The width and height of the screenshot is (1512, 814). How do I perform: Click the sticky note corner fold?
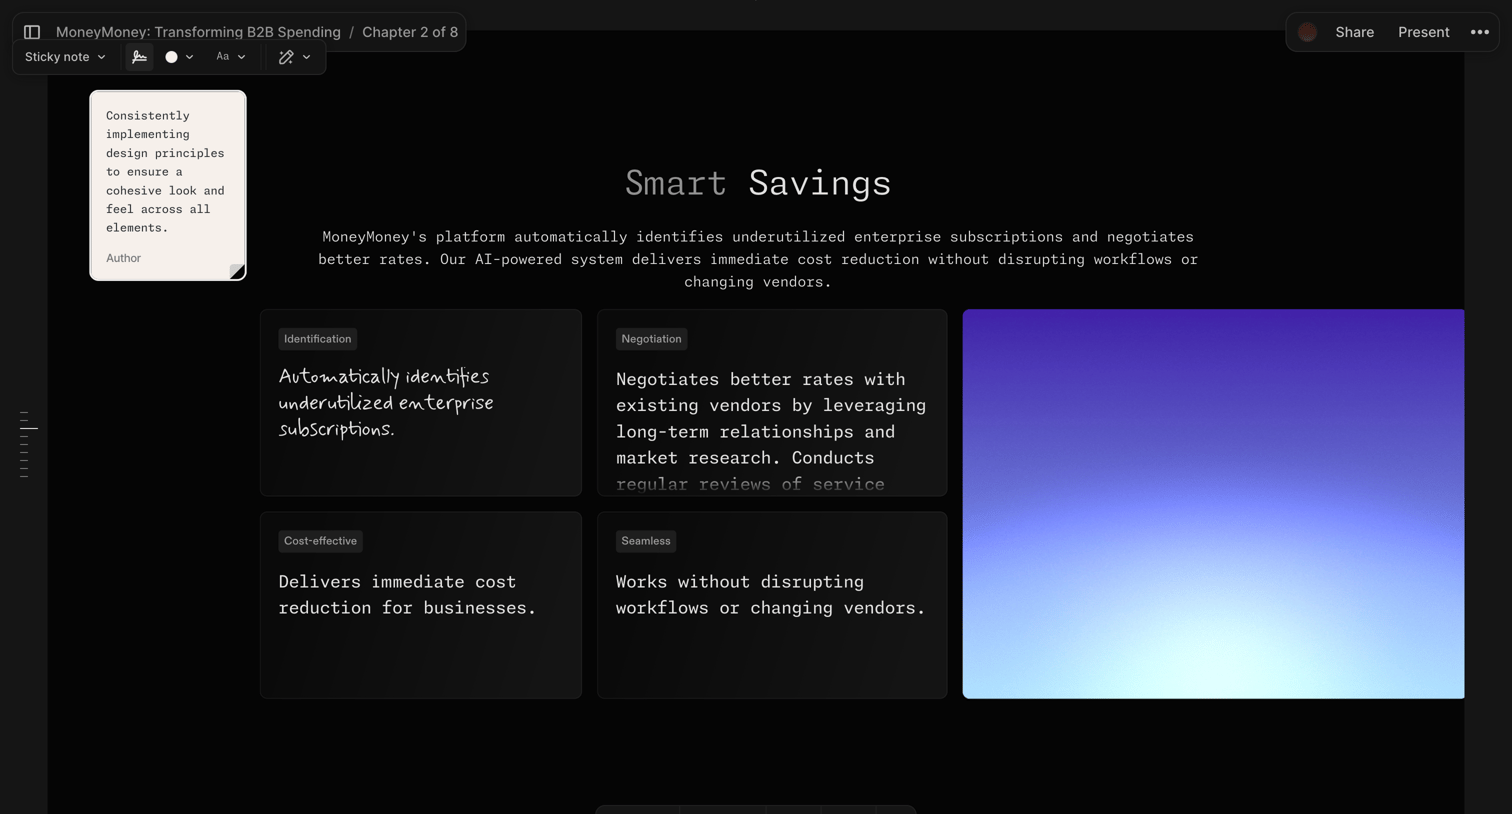(x=237, y=271)
